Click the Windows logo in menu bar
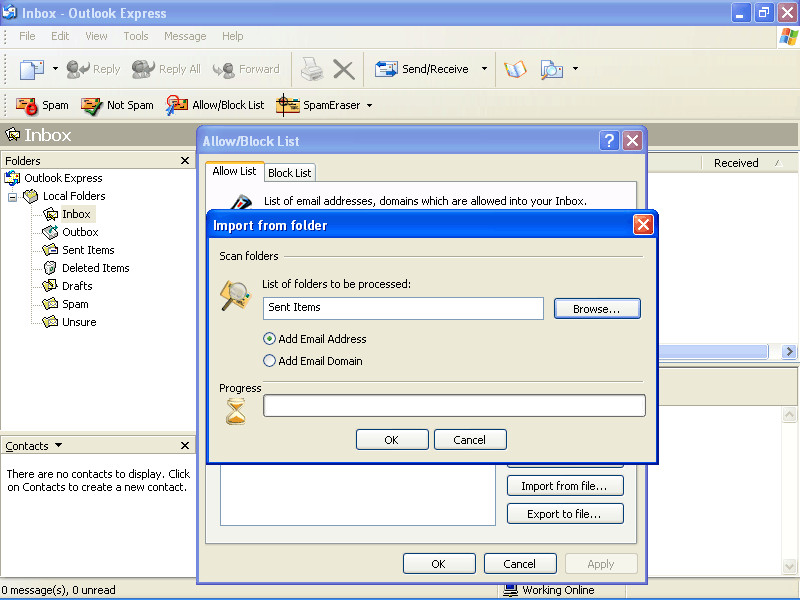800x600 pixels. pos(788,37)
